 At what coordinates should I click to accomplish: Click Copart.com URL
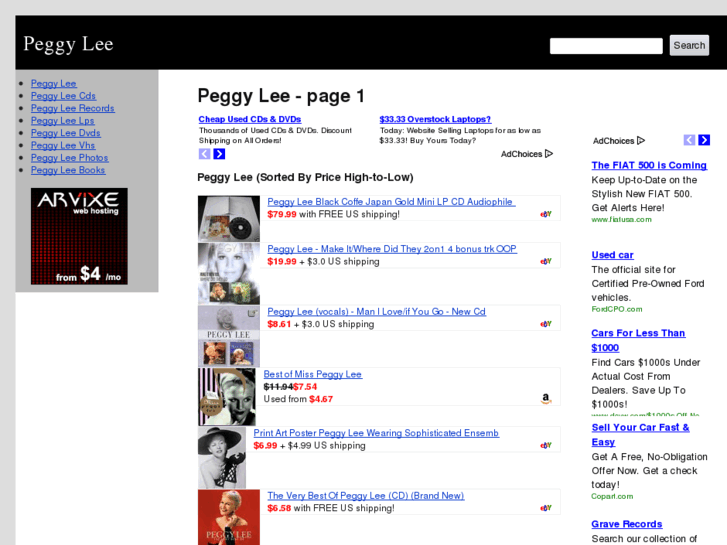(612, 496)
